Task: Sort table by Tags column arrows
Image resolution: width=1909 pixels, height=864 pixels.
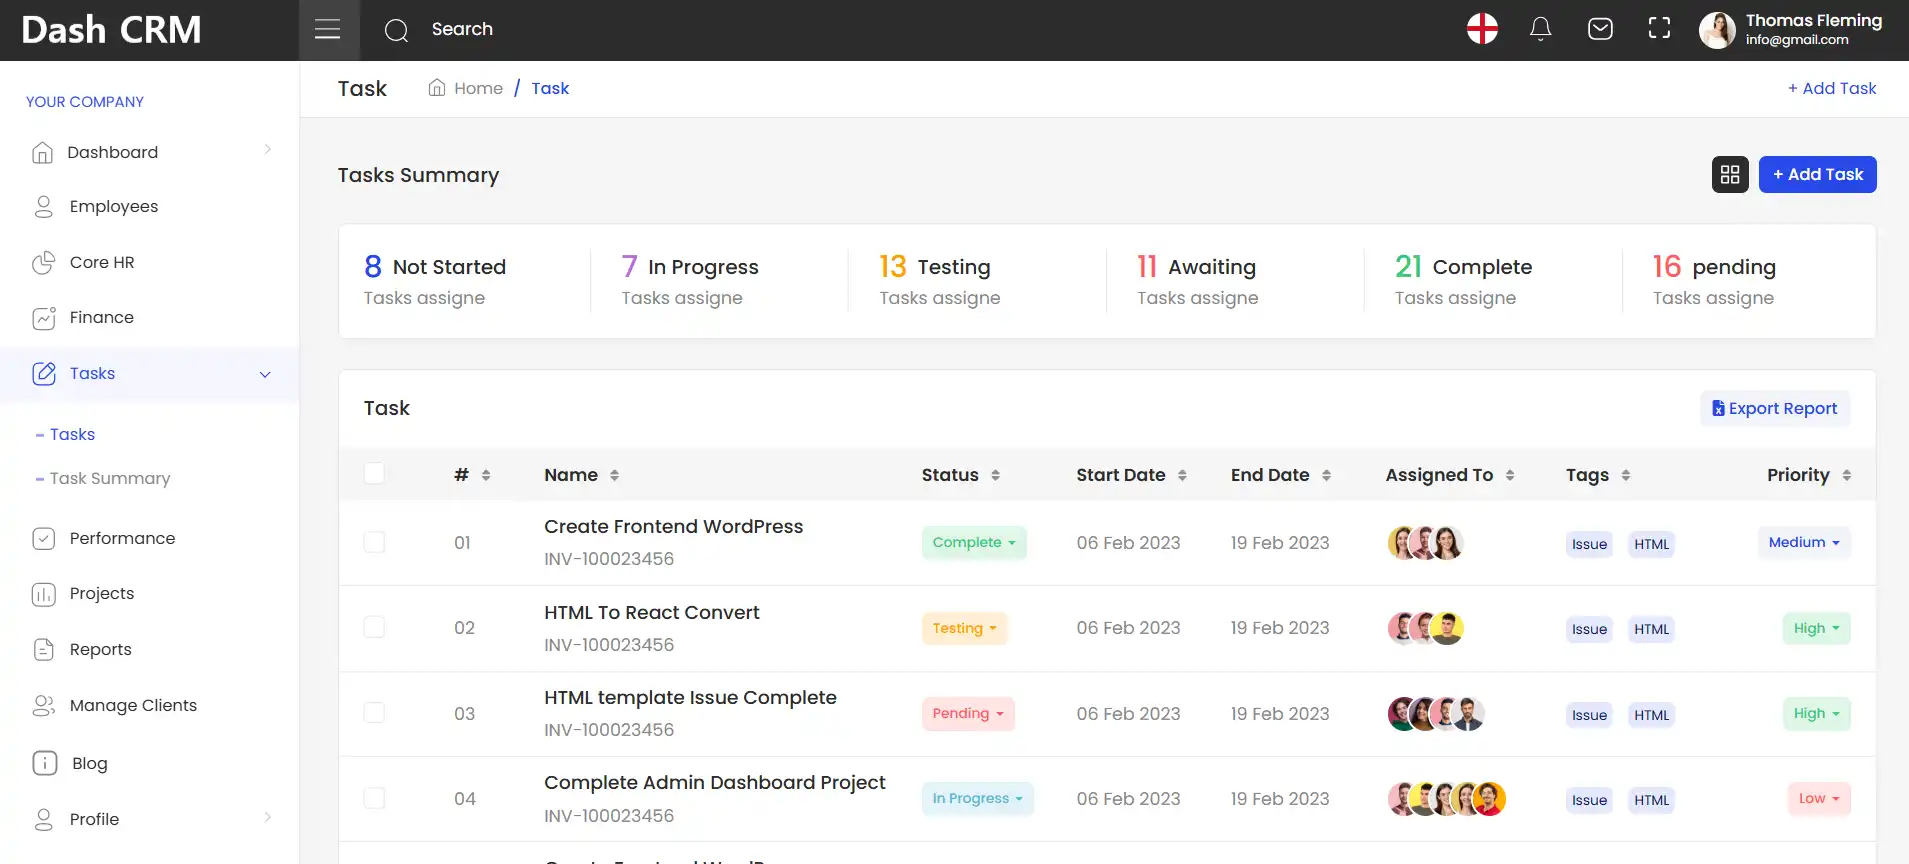Action: click(x=1626, y=475)
